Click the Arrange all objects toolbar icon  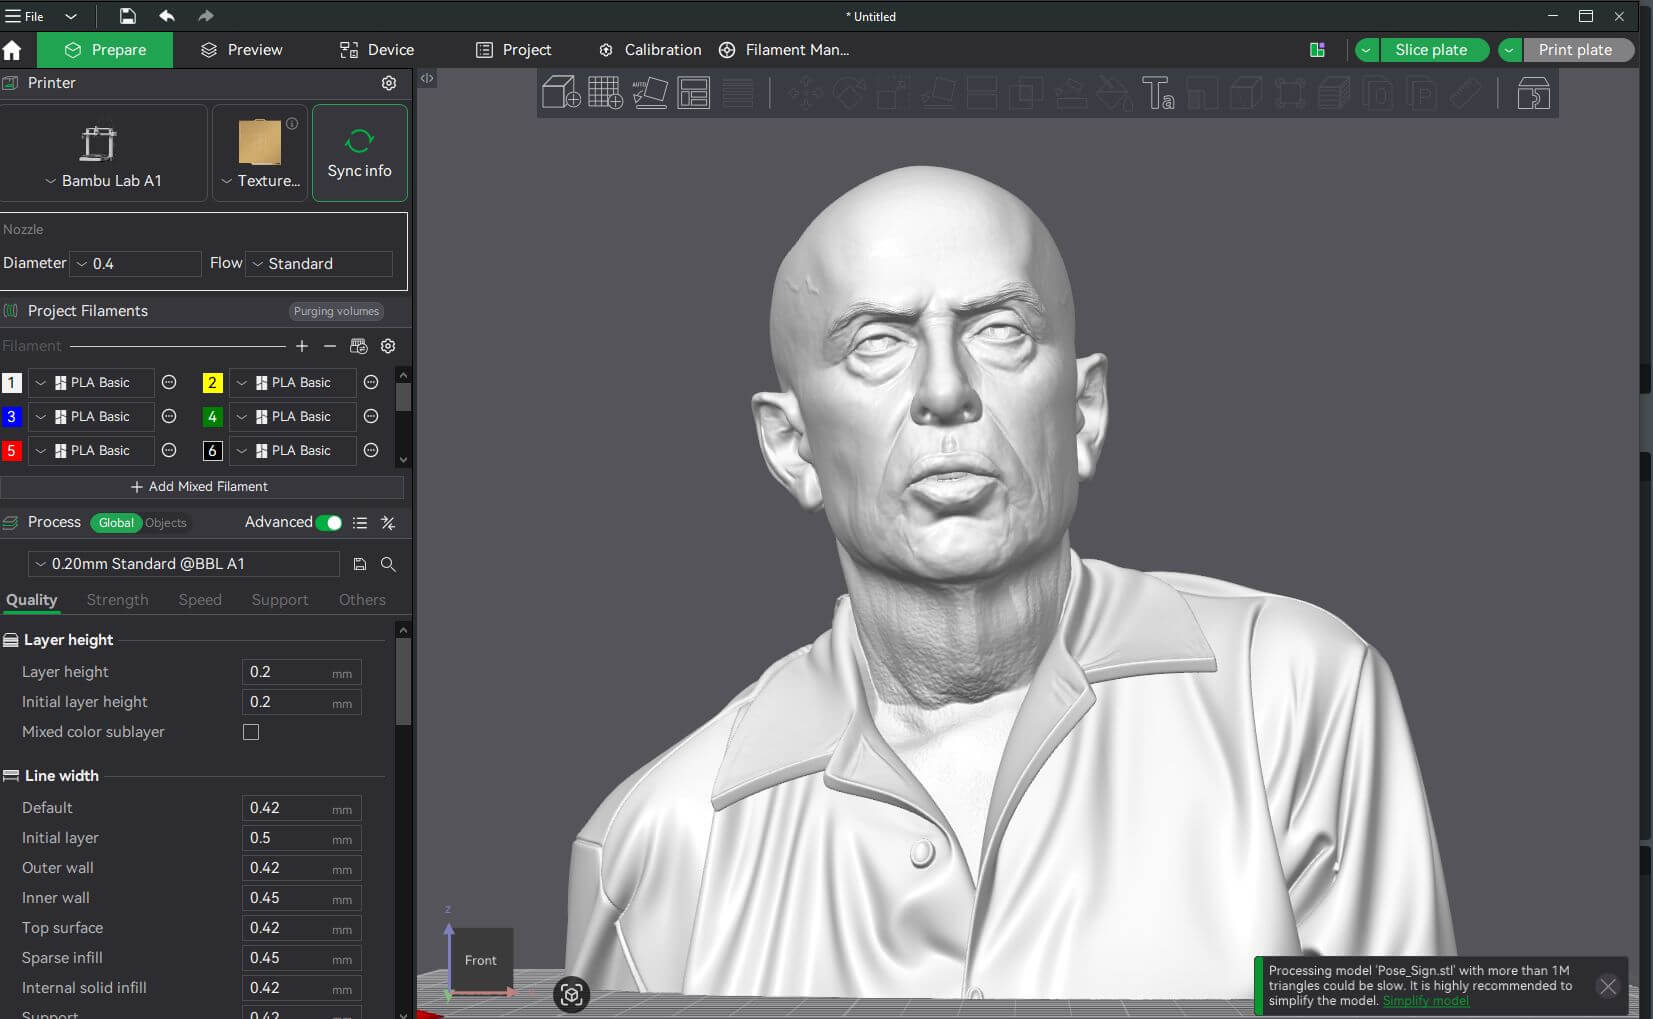pyautogui.click(x=693, y=92)
